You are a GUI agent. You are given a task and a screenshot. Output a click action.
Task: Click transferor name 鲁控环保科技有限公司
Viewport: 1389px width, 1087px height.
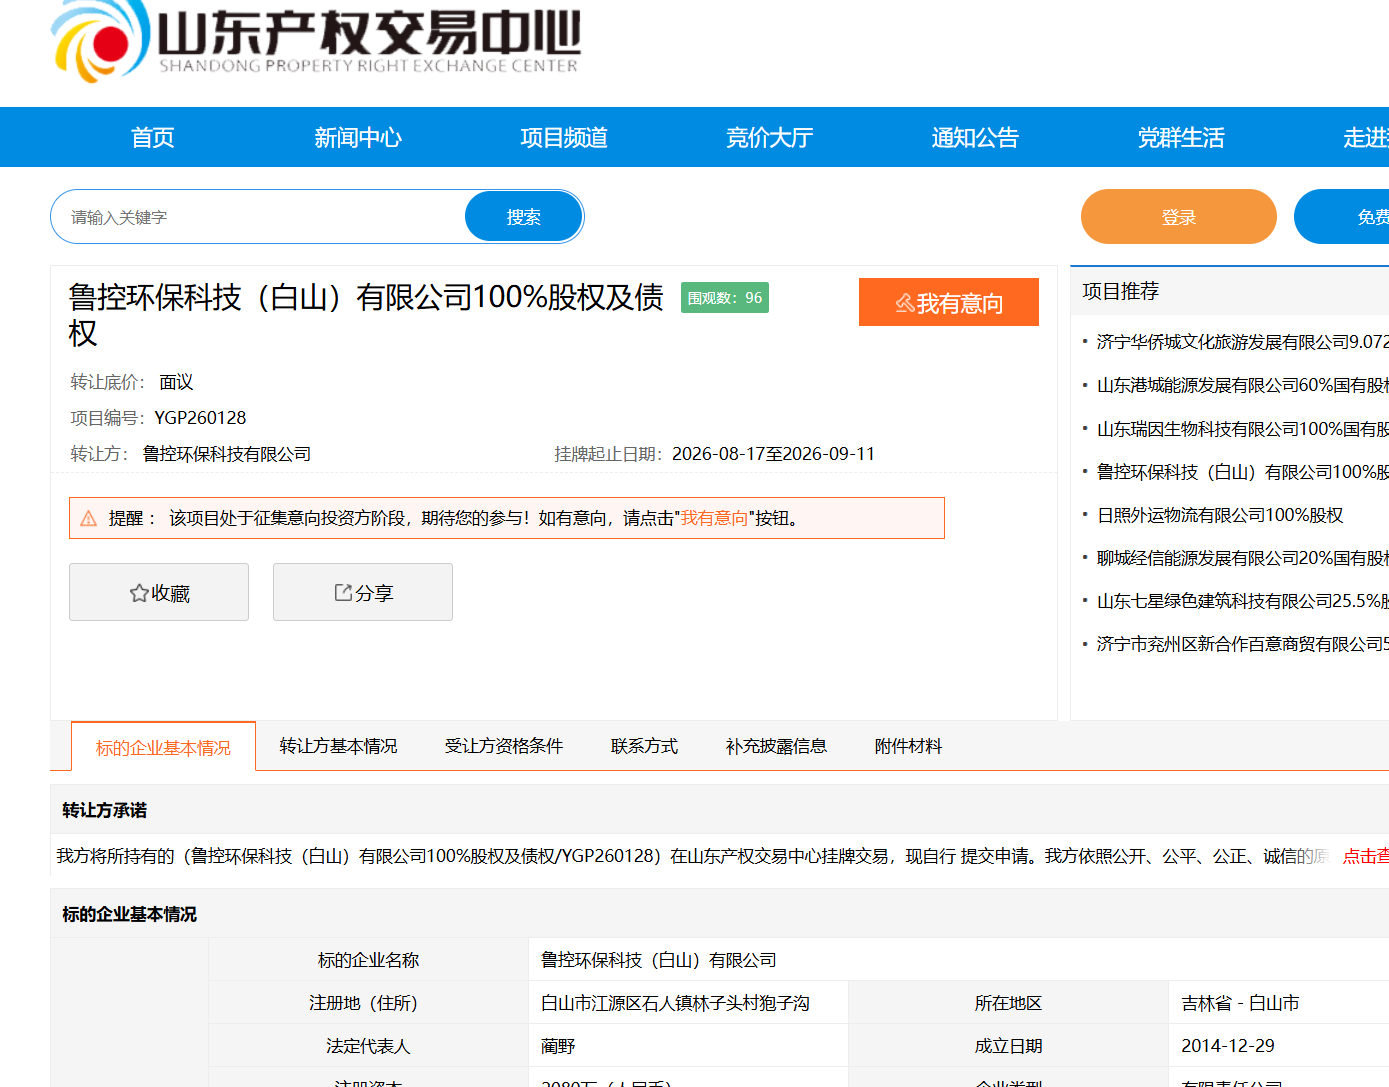(227, 454)
